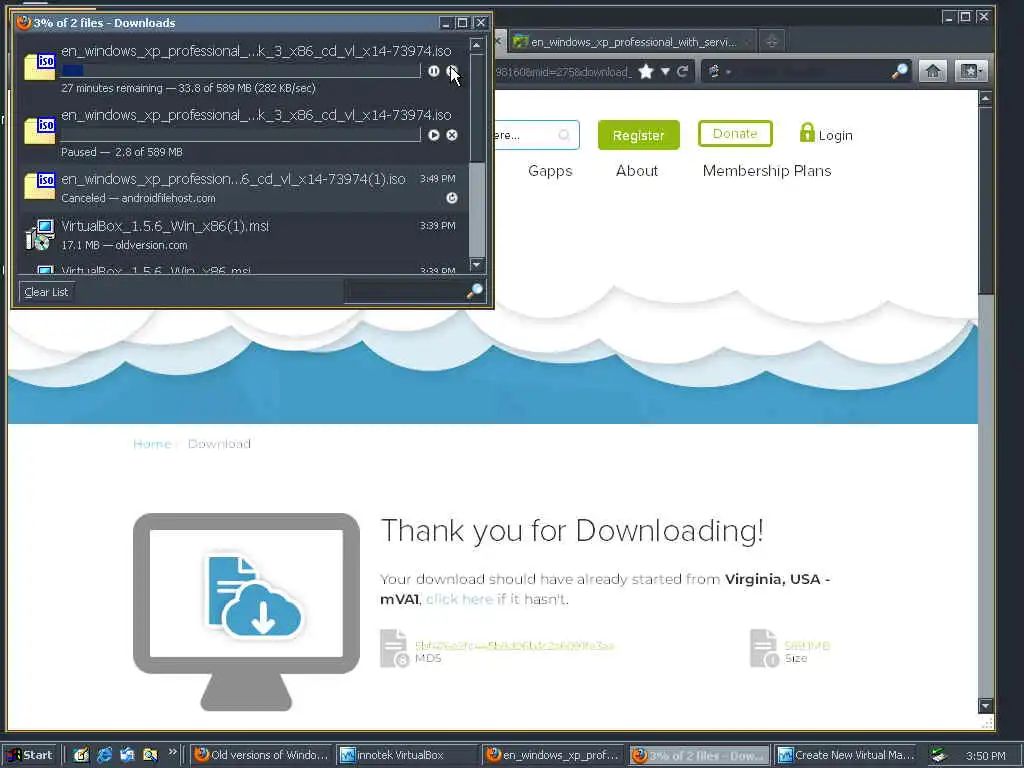Click the Donate button
Image resolution: width=1024 pixels, height=768 pixels.
(735, 134)
